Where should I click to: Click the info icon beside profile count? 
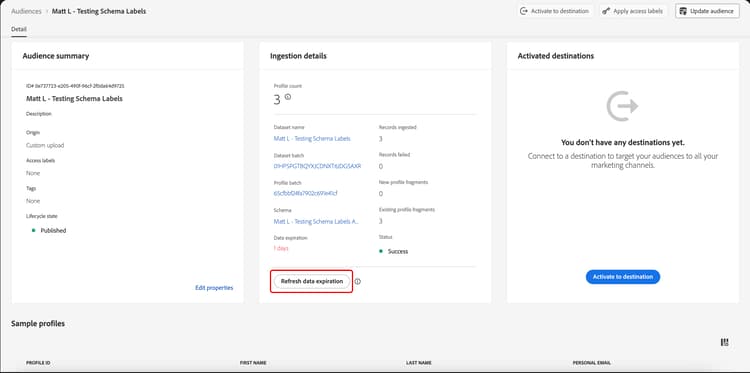287,97
